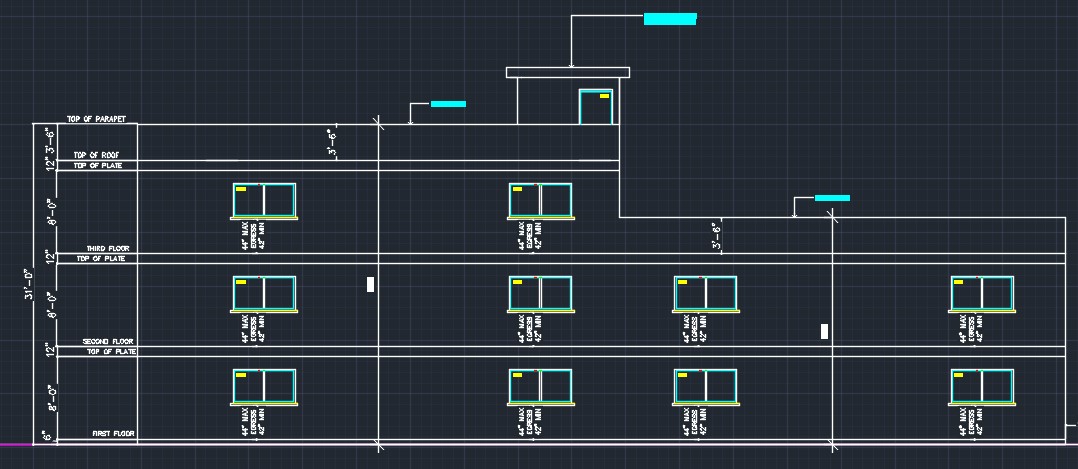Click TOP OF PLATE label under SECOND FLOOR

tap(111, 351)
